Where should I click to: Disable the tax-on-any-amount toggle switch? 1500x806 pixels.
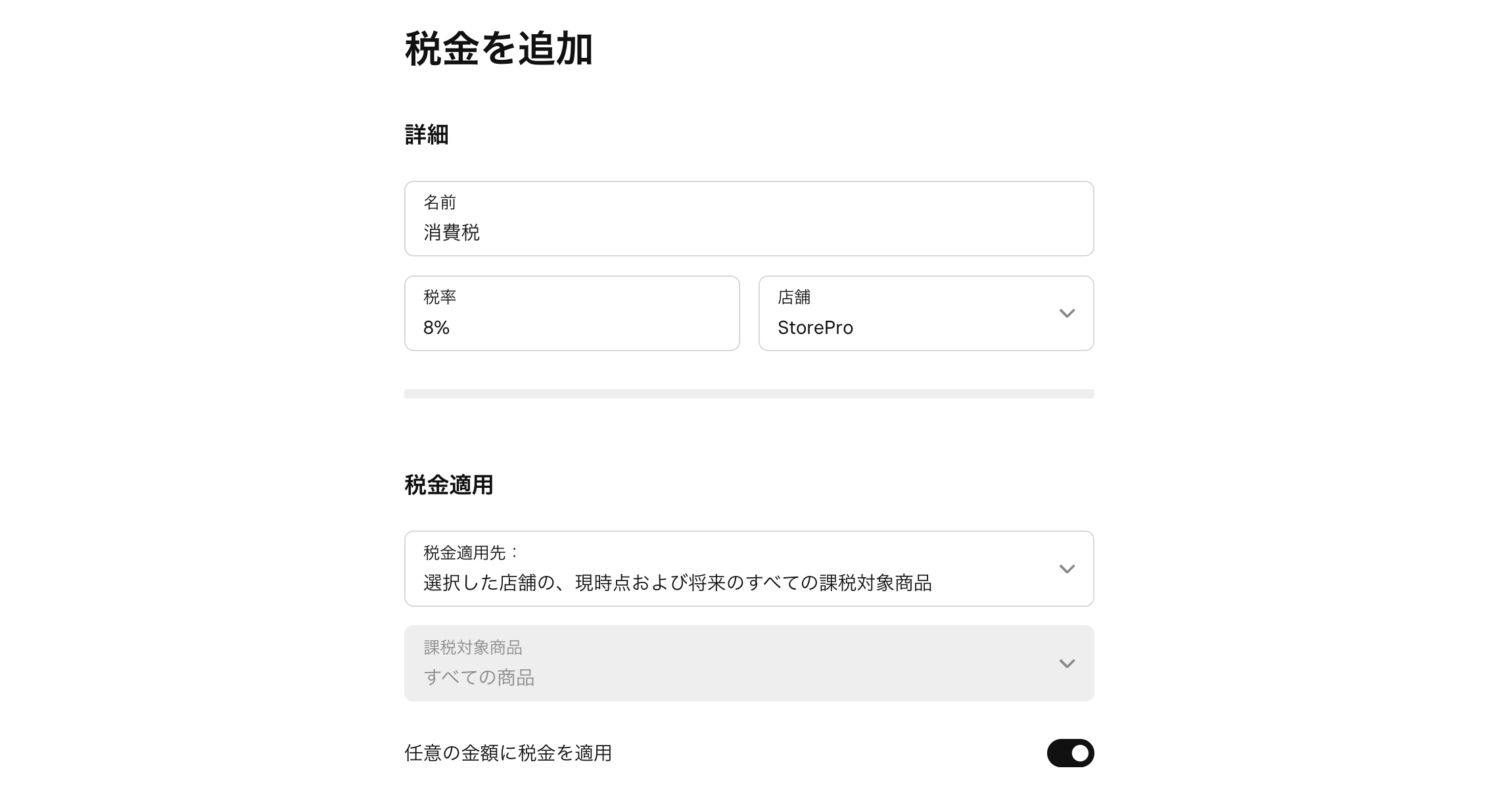pyautogui.click(x=1070, y=753)
